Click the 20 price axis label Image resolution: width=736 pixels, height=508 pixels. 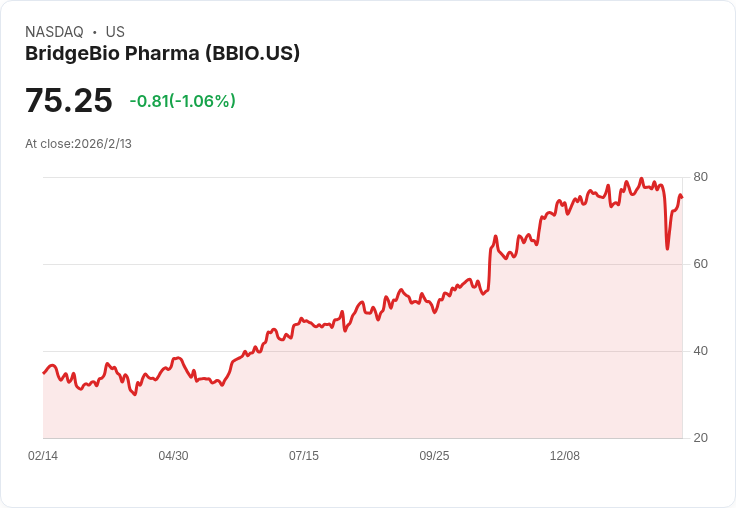(700, 438)
